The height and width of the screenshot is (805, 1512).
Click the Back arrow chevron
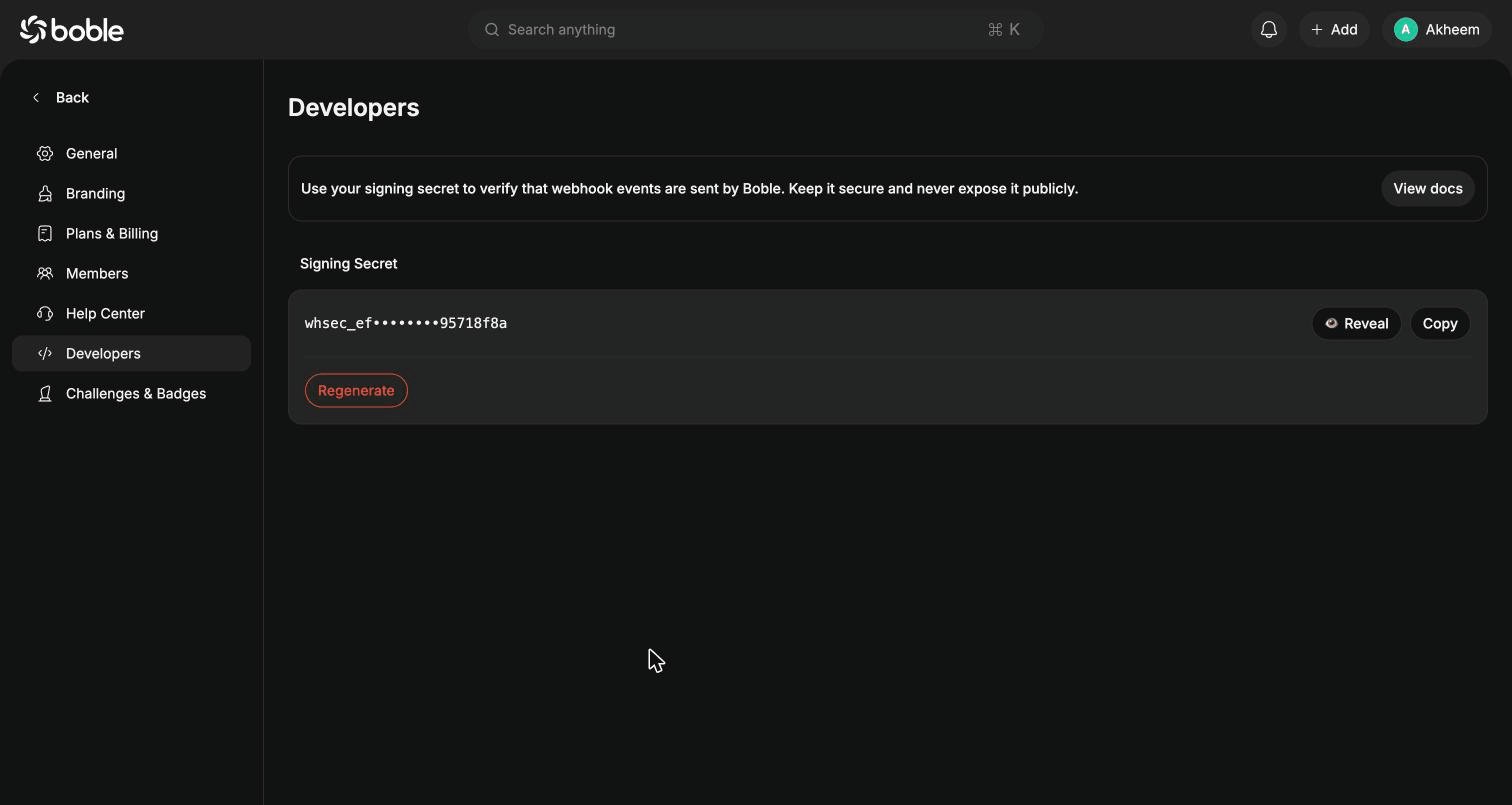(36, 97)
